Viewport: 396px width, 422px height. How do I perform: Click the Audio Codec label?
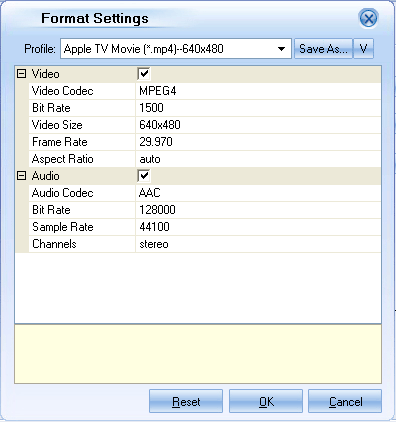62,193
